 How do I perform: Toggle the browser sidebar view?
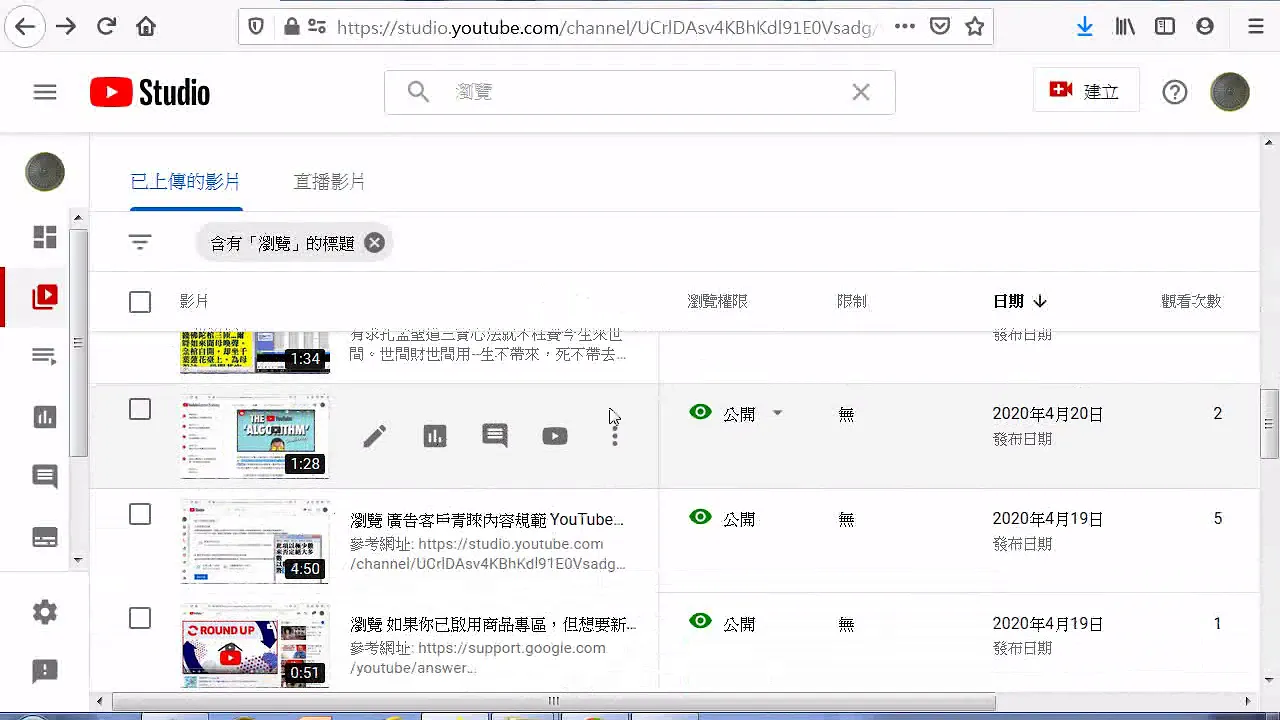[x=1165, y=27]
